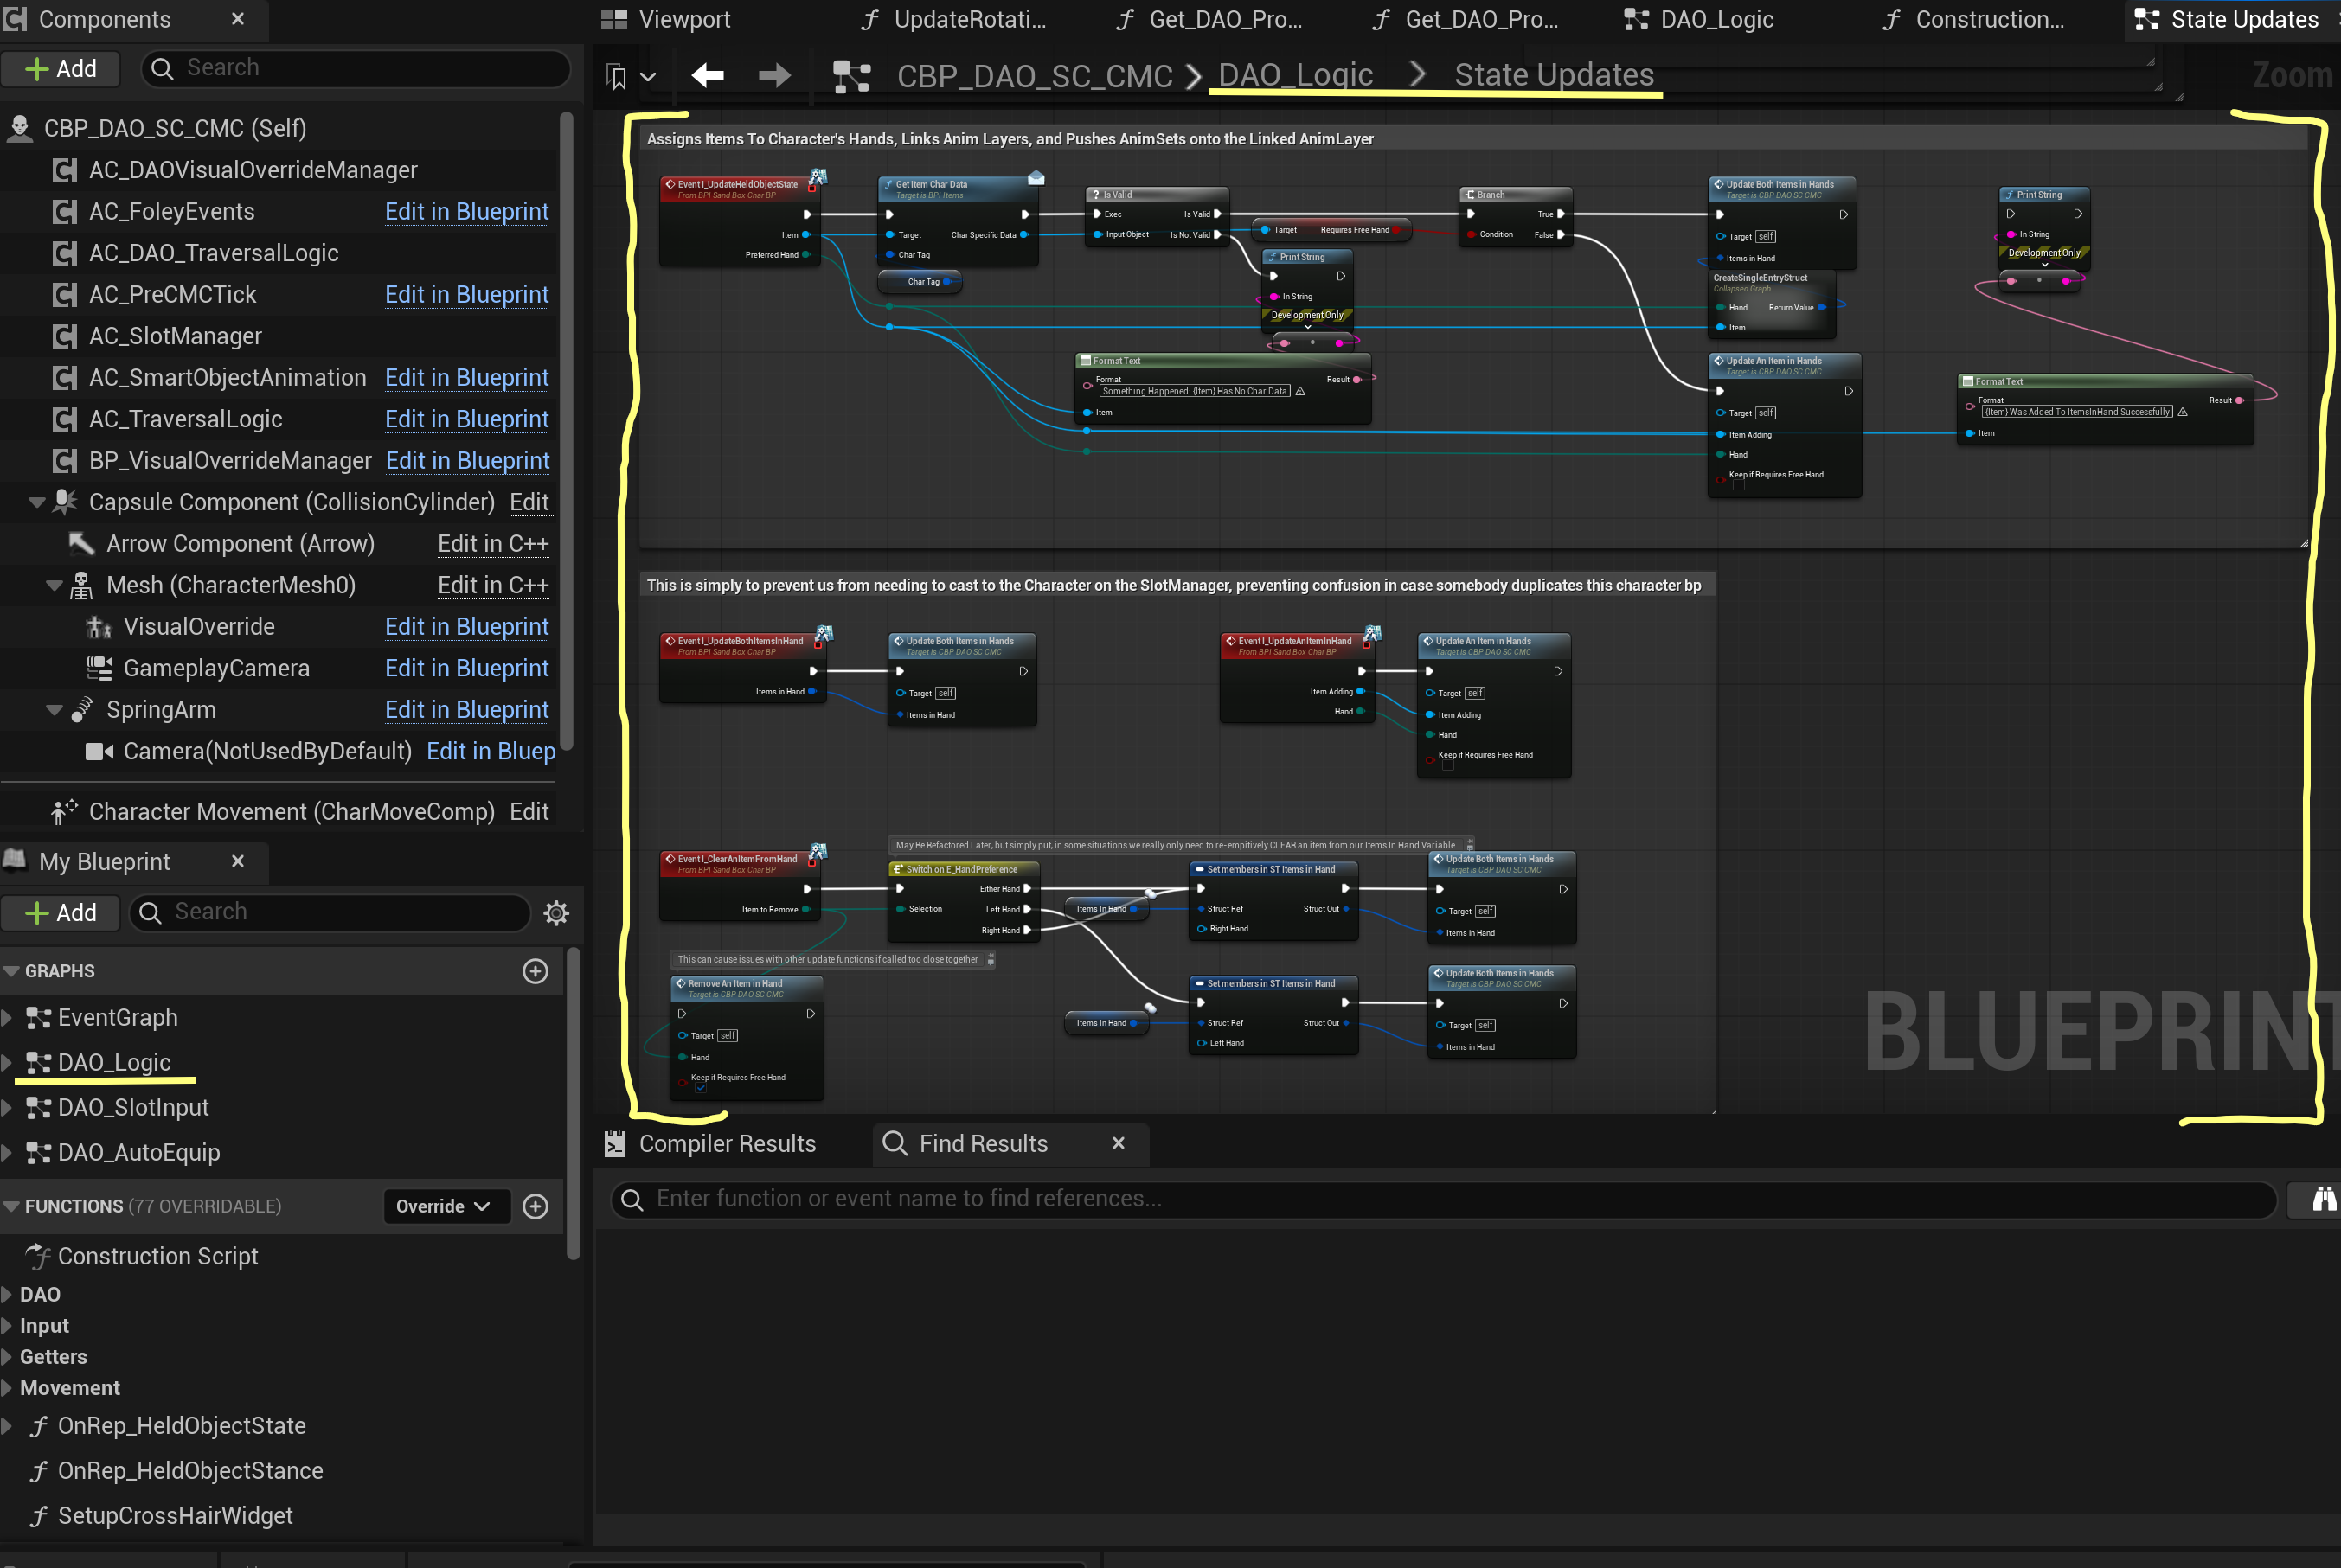
Task: Collapse the Capsule Component hierarchy
Action: tap(37, 502)
